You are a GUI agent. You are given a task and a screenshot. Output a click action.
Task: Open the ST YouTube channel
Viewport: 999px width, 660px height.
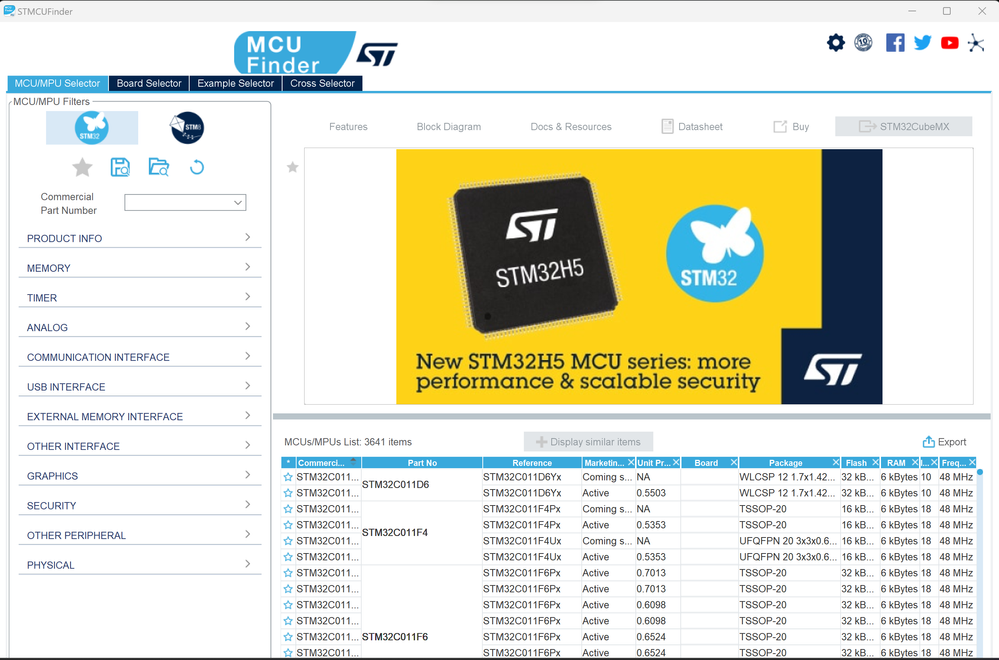click(x=949, y=43)
